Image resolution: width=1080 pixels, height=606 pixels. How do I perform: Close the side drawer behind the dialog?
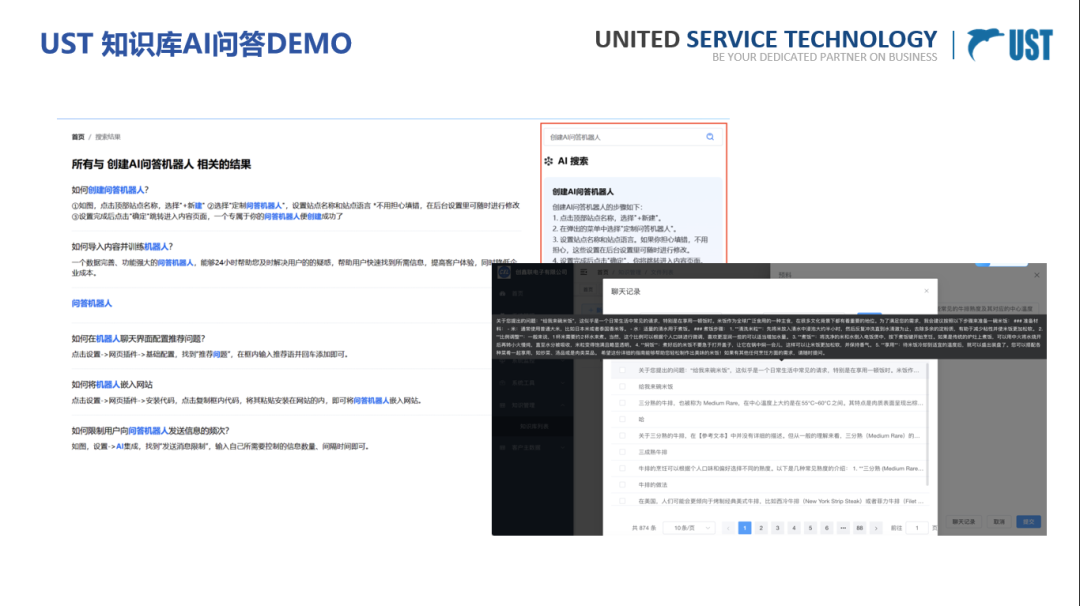point(1037,275)
